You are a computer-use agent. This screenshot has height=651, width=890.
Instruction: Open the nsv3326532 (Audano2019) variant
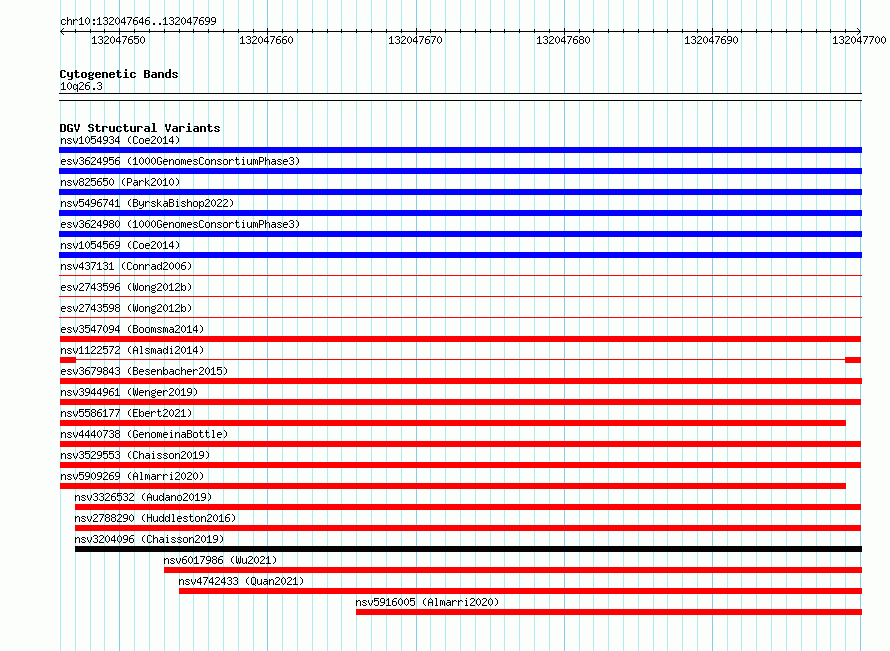coord(143,497)
